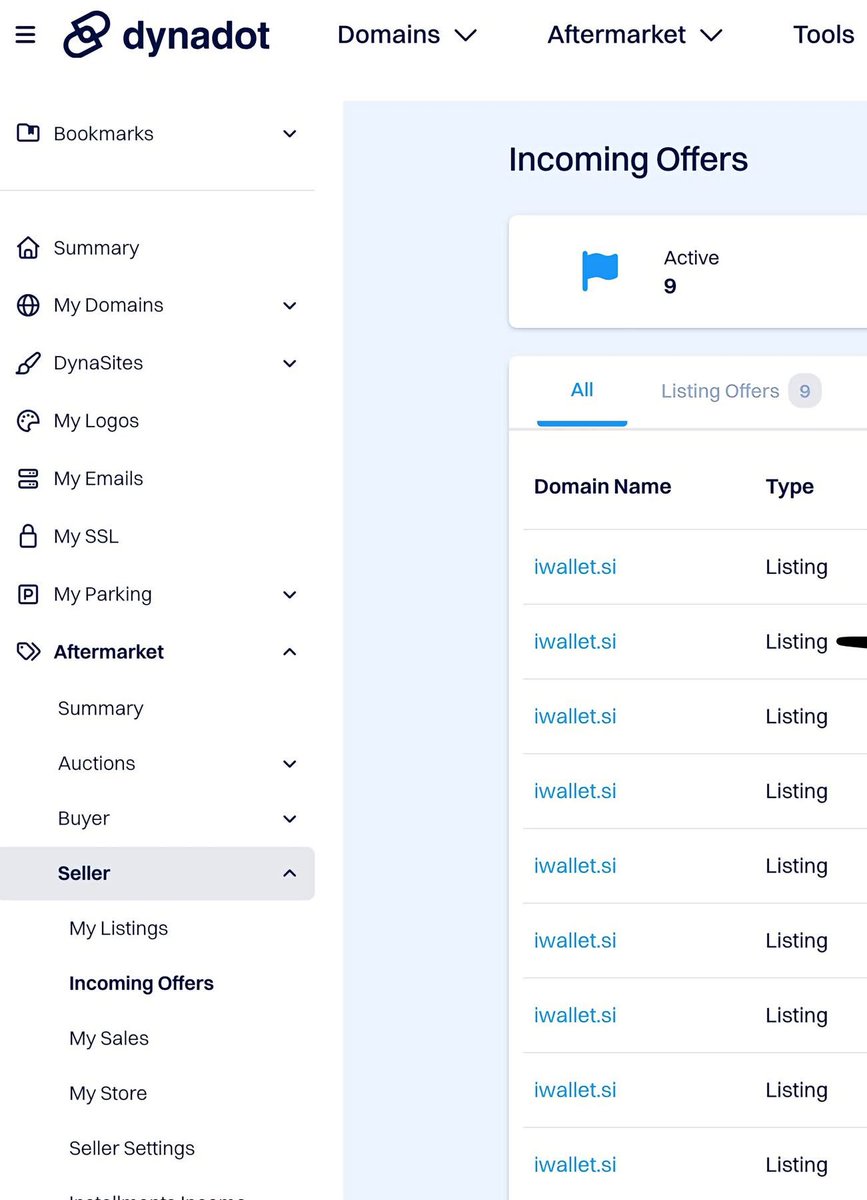The height and width of the screenshot is (1200, 867).
Task: Open the Tools top menu
Action: point(825,35)
